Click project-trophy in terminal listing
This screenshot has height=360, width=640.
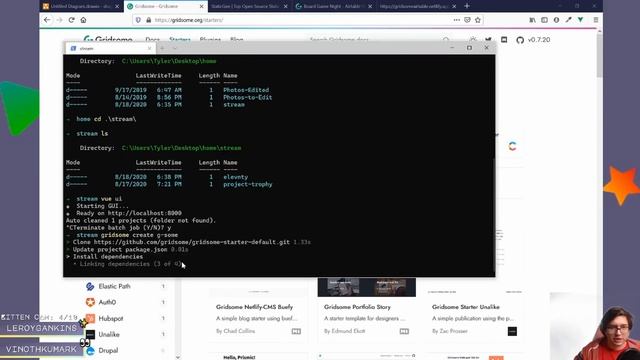(x=248, y=184)
